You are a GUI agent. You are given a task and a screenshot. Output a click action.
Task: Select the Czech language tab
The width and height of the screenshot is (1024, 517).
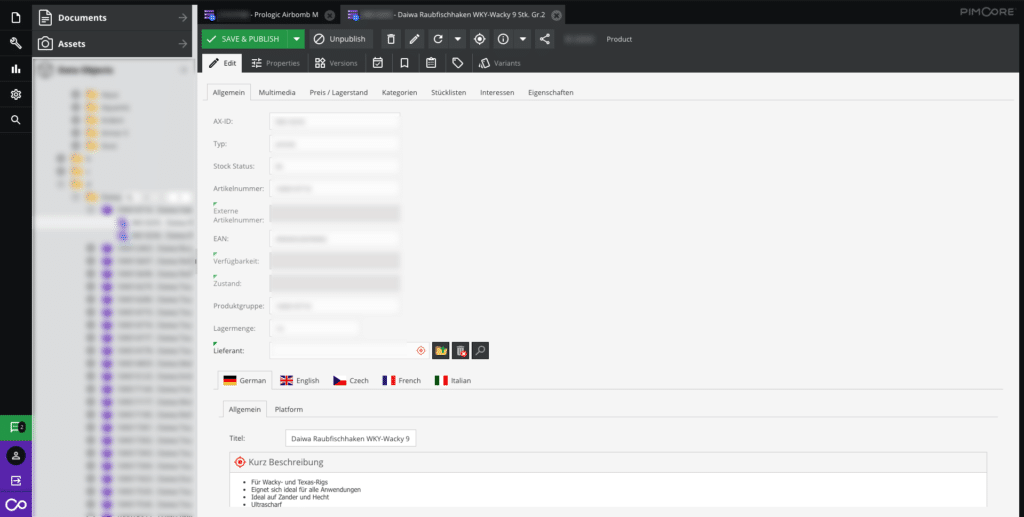351,381
